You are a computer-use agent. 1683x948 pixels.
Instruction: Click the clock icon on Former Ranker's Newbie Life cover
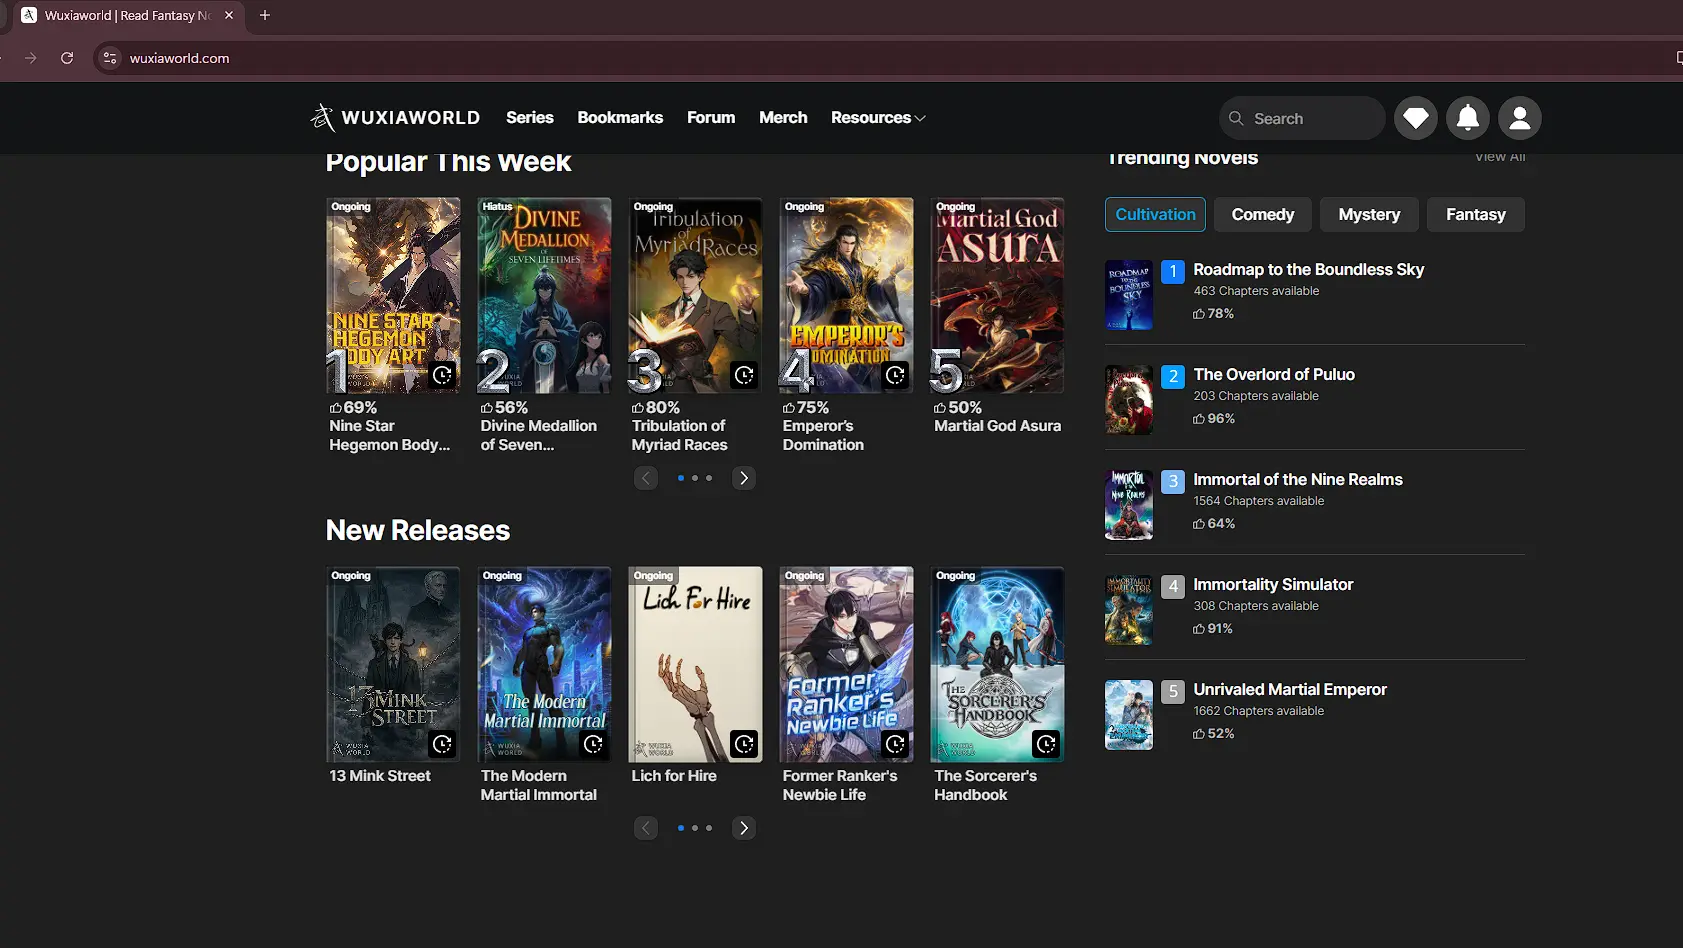tap(895, 744)
